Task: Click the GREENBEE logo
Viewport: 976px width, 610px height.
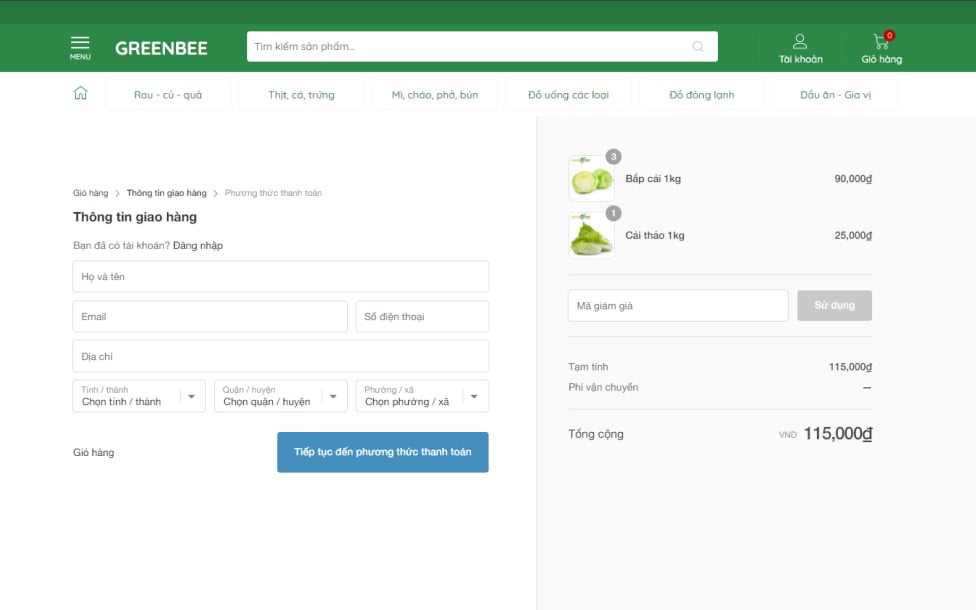Action: (x=161, y=48)
